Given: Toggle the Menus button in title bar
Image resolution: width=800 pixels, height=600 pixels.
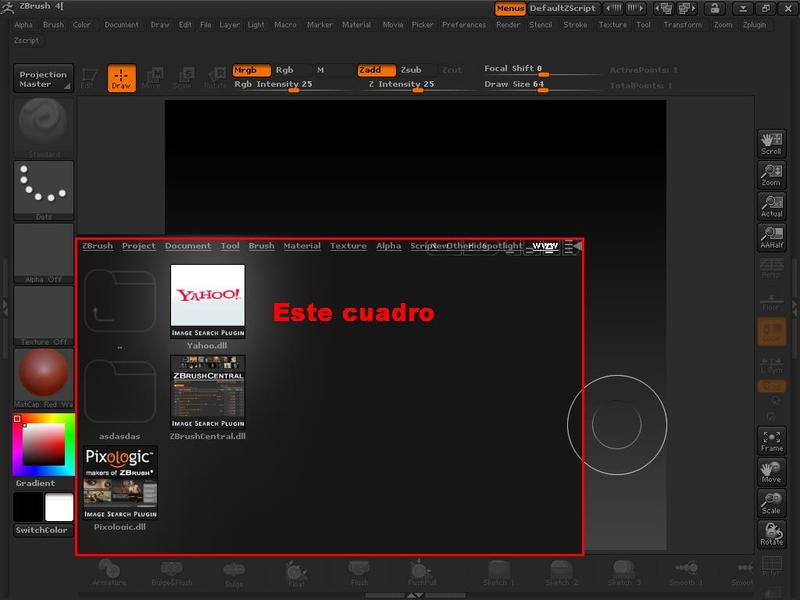Looking at the screenshot, I should pos(510,8).
